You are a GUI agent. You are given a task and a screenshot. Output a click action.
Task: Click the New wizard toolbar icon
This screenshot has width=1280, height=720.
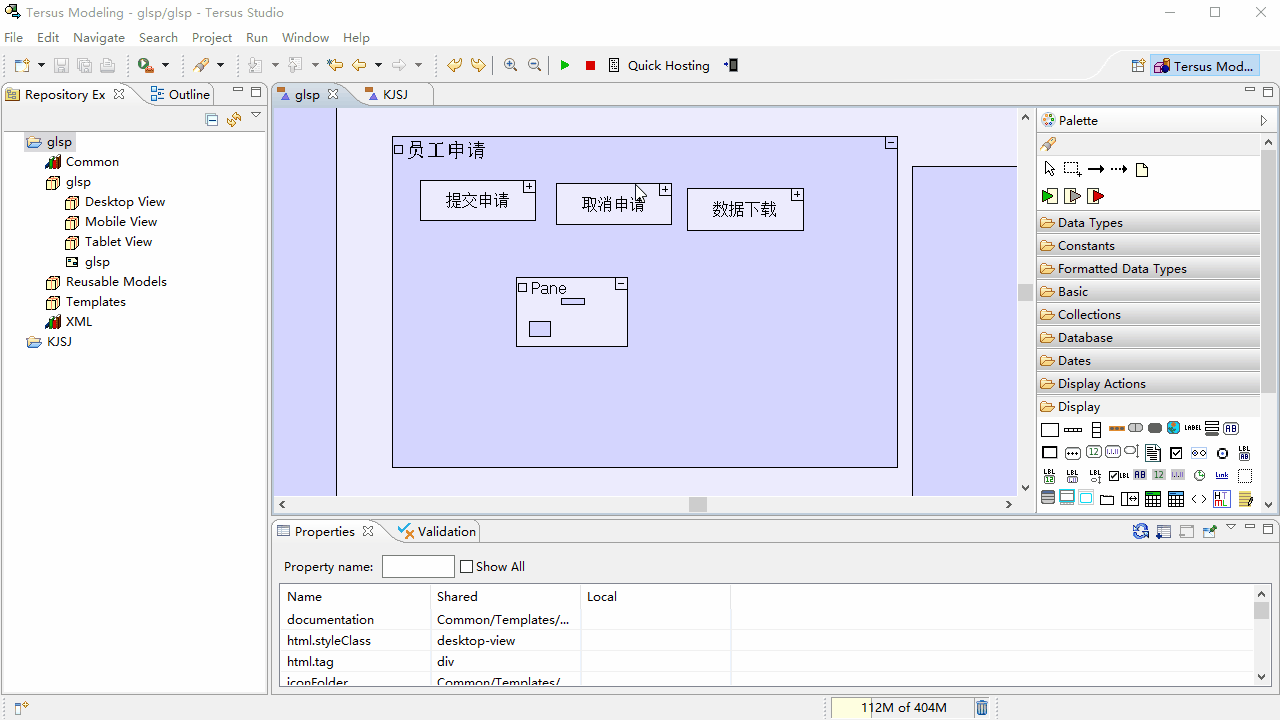pyautogui.click(x=22, y=65)
